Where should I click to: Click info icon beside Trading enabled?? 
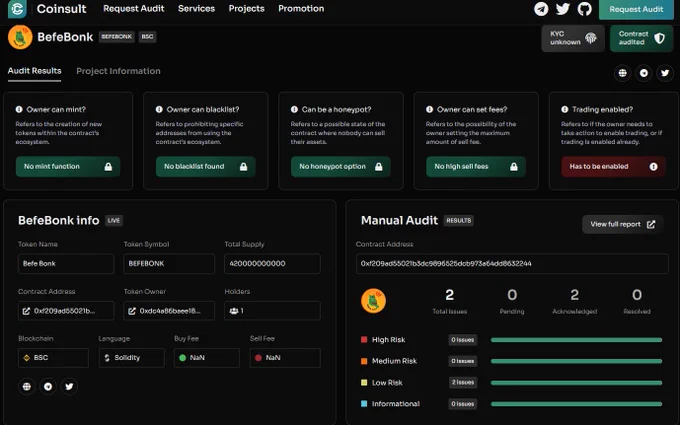tap(565, 109)
